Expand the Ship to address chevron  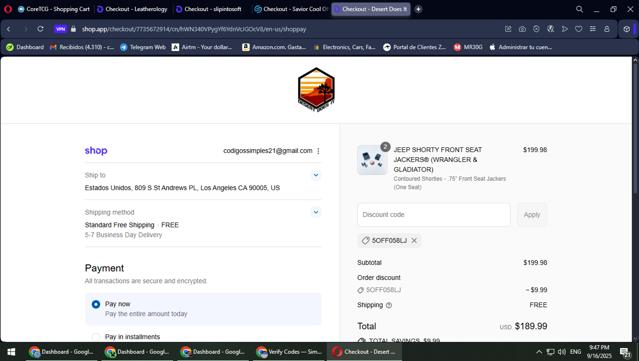pos(316,175)
